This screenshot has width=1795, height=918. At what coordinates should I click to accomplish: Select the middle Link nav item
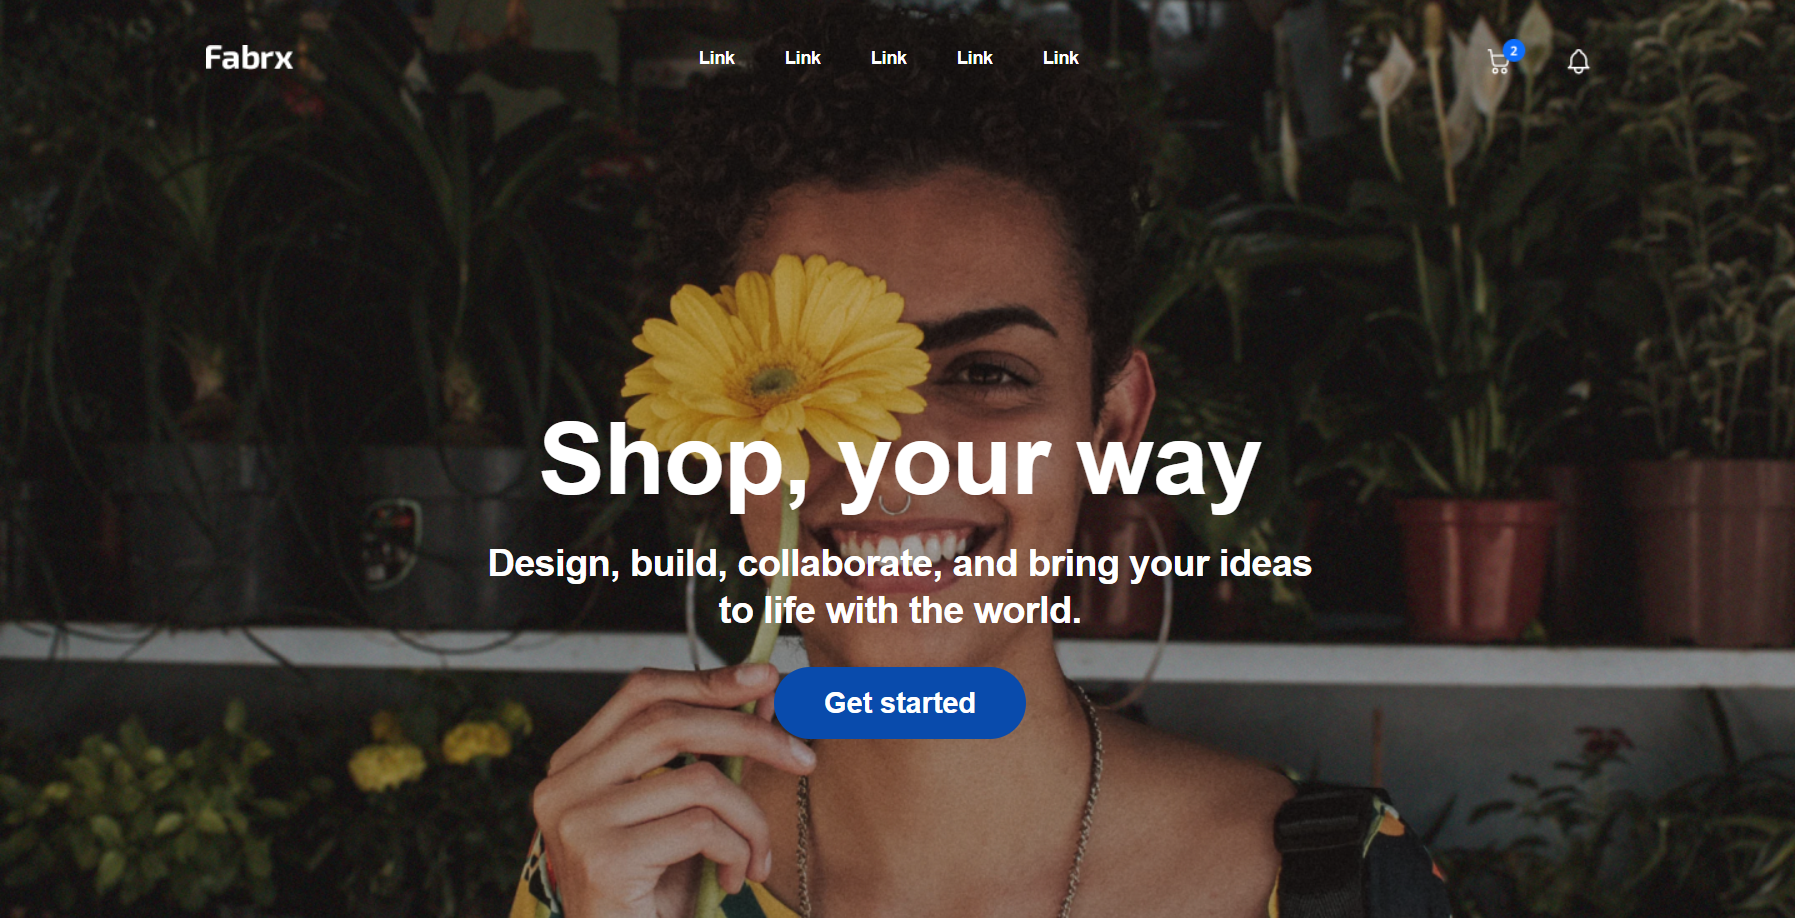[888, 58]
